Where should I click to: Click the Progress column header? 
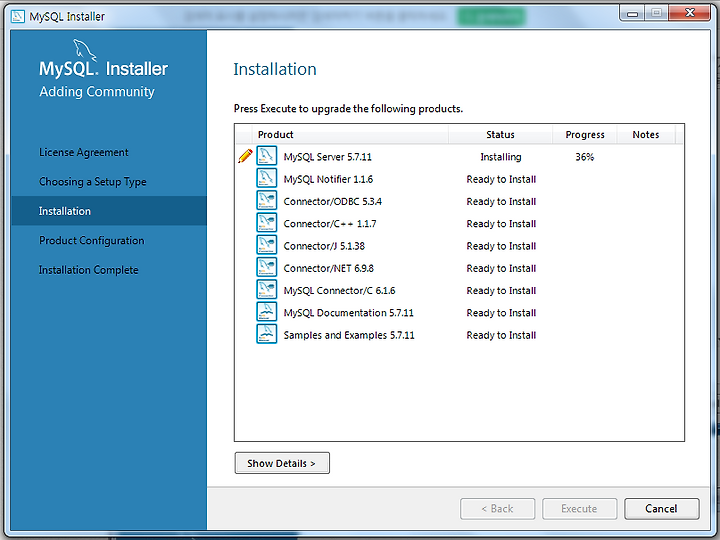click(585, 135)
